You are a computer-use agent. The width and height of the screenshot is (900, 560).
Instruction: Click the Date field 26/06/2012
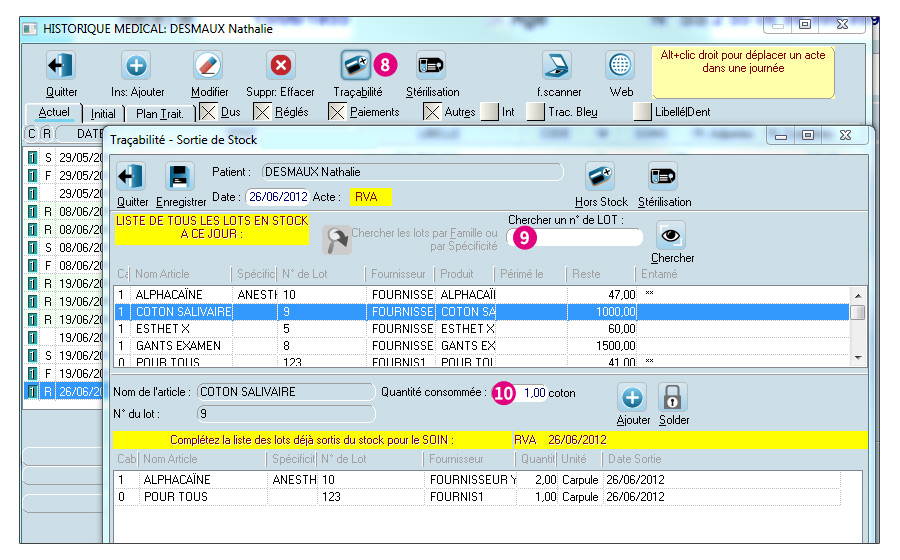pos(278,197)
